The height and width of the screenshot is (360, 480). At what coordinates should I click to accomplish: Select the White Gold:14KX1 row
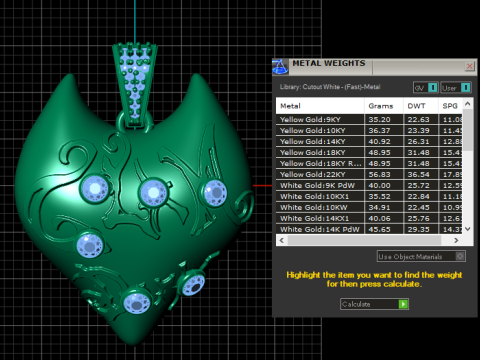click(x=369, y=218)
